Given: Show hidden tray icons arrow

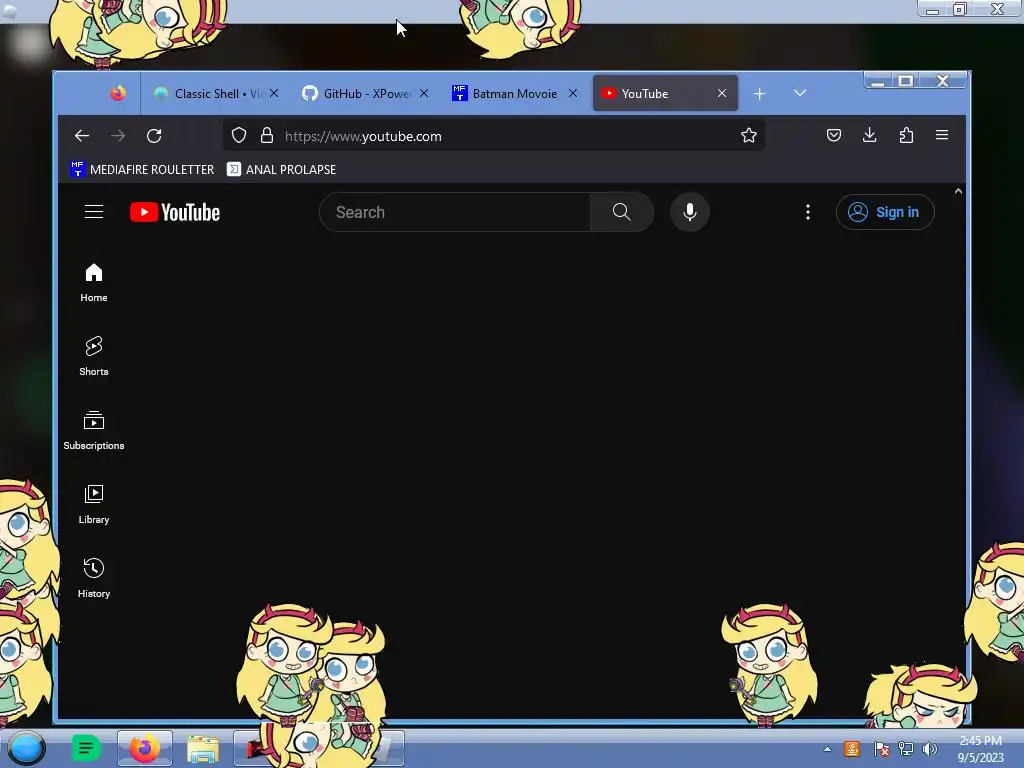Looking at the screenshot, I should tap(827, 749).
